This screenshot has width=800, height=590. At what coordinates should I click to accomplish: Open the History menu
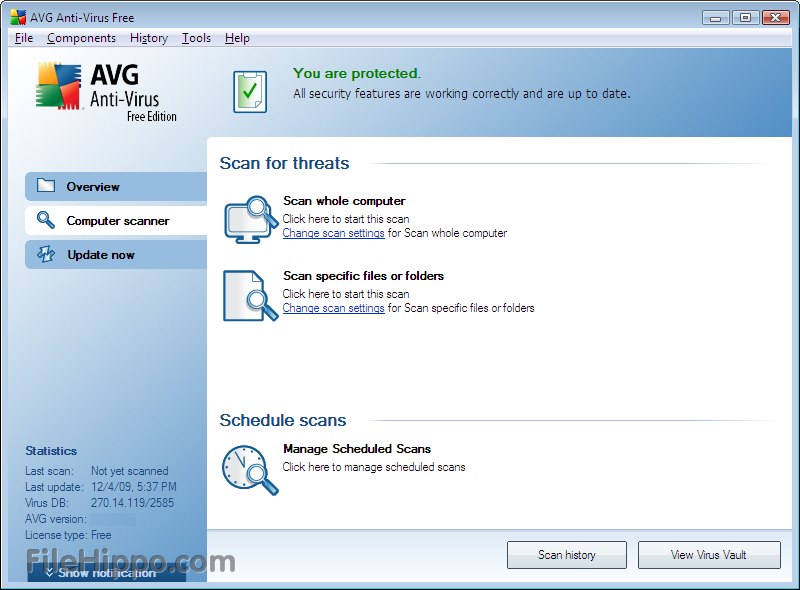click(148, 38)
